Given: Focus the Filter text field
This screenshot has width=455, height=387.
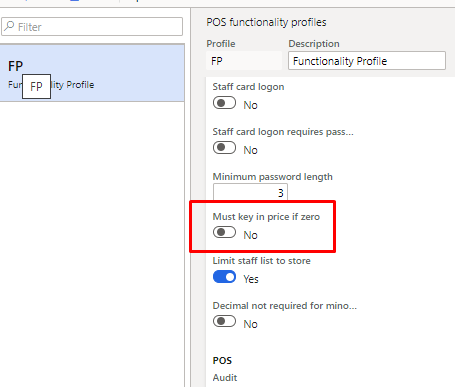Looking at the screenshot, I should tap(92, 26).
